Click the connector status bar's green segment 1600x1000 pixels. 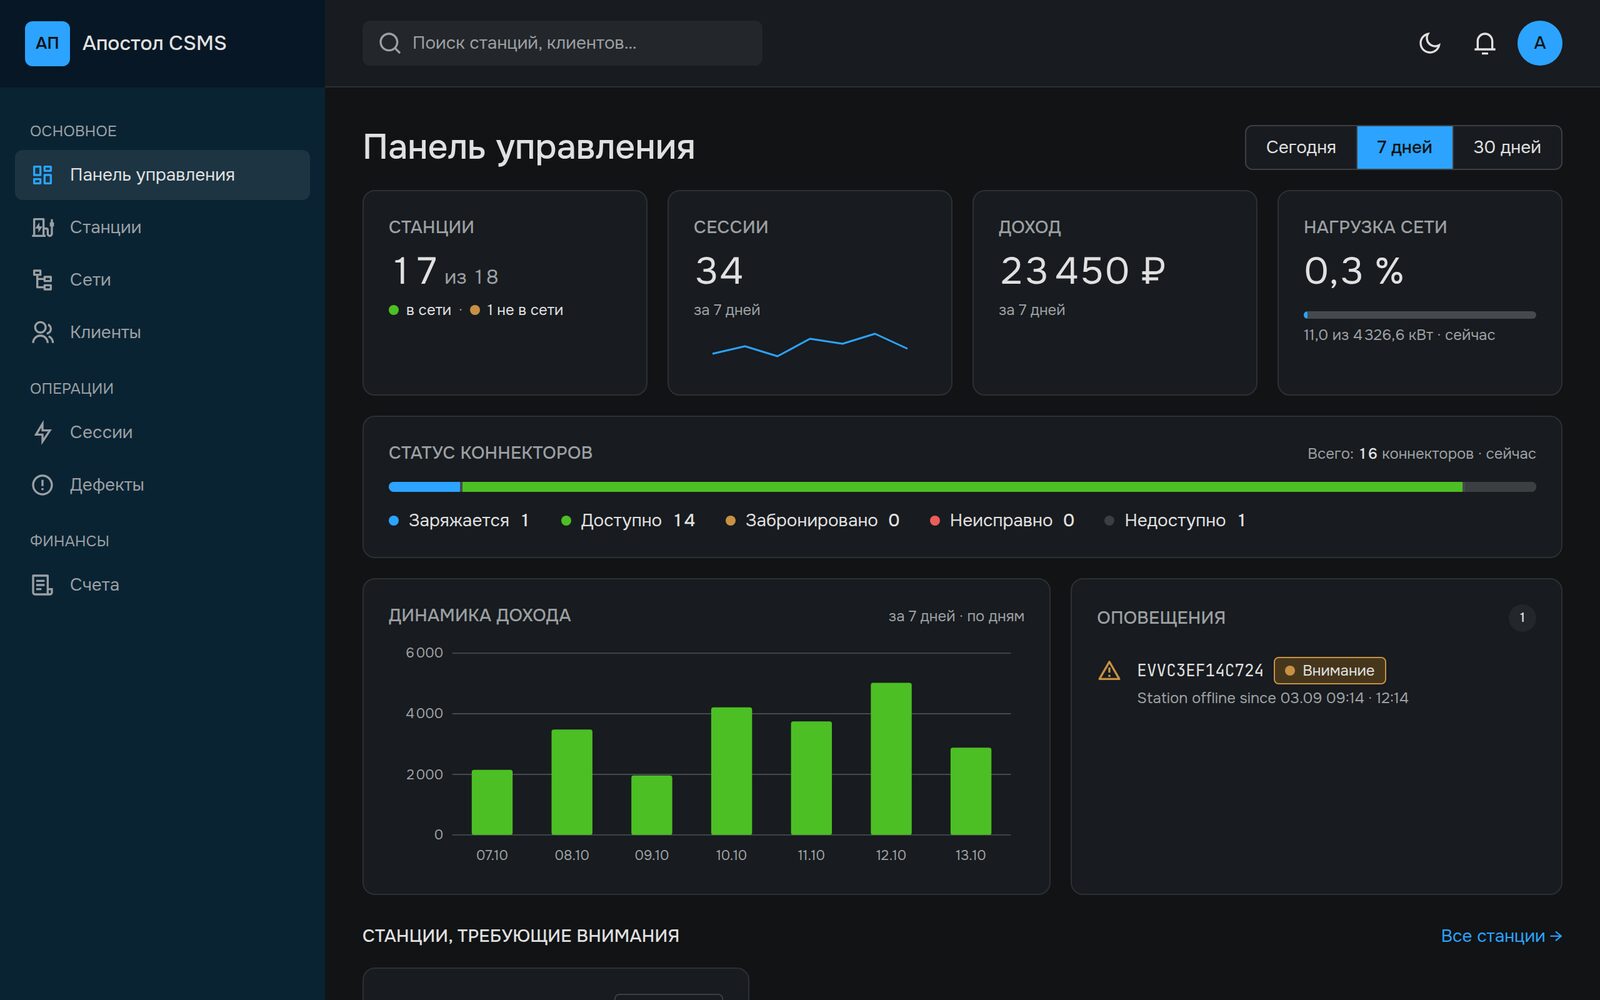tap(961, 487)
